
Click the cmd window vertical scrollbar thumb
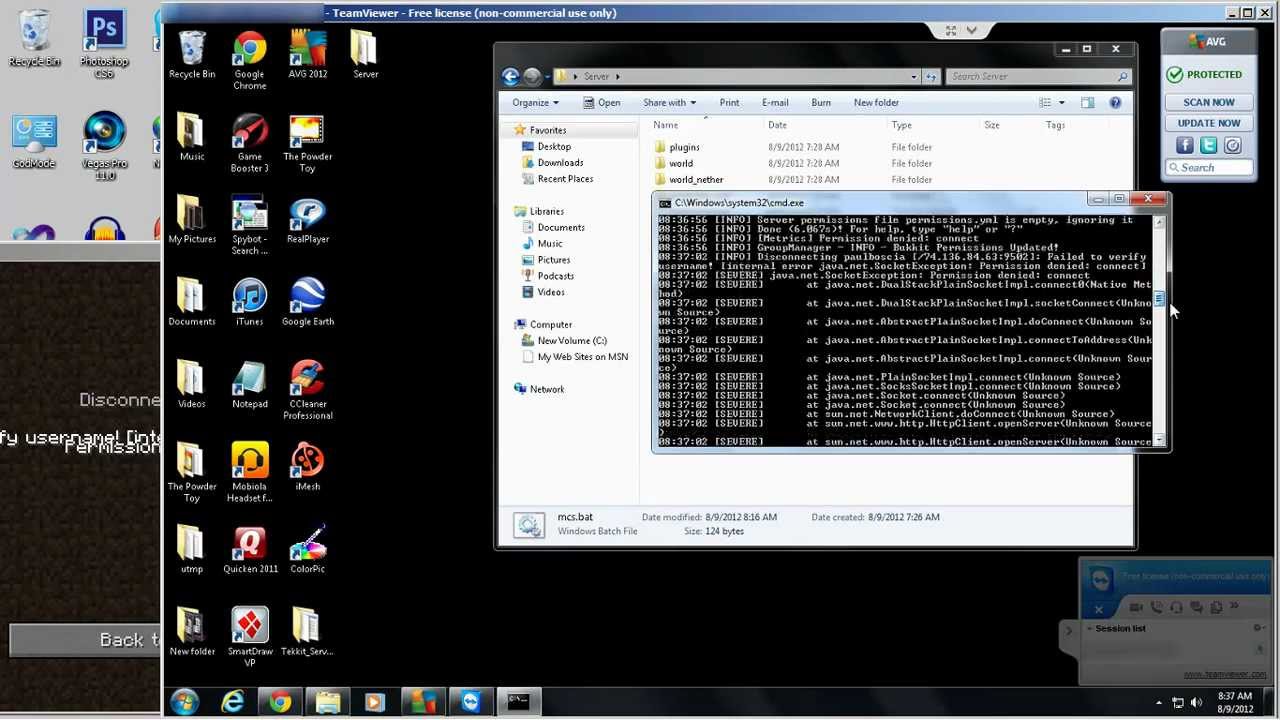1160,299
